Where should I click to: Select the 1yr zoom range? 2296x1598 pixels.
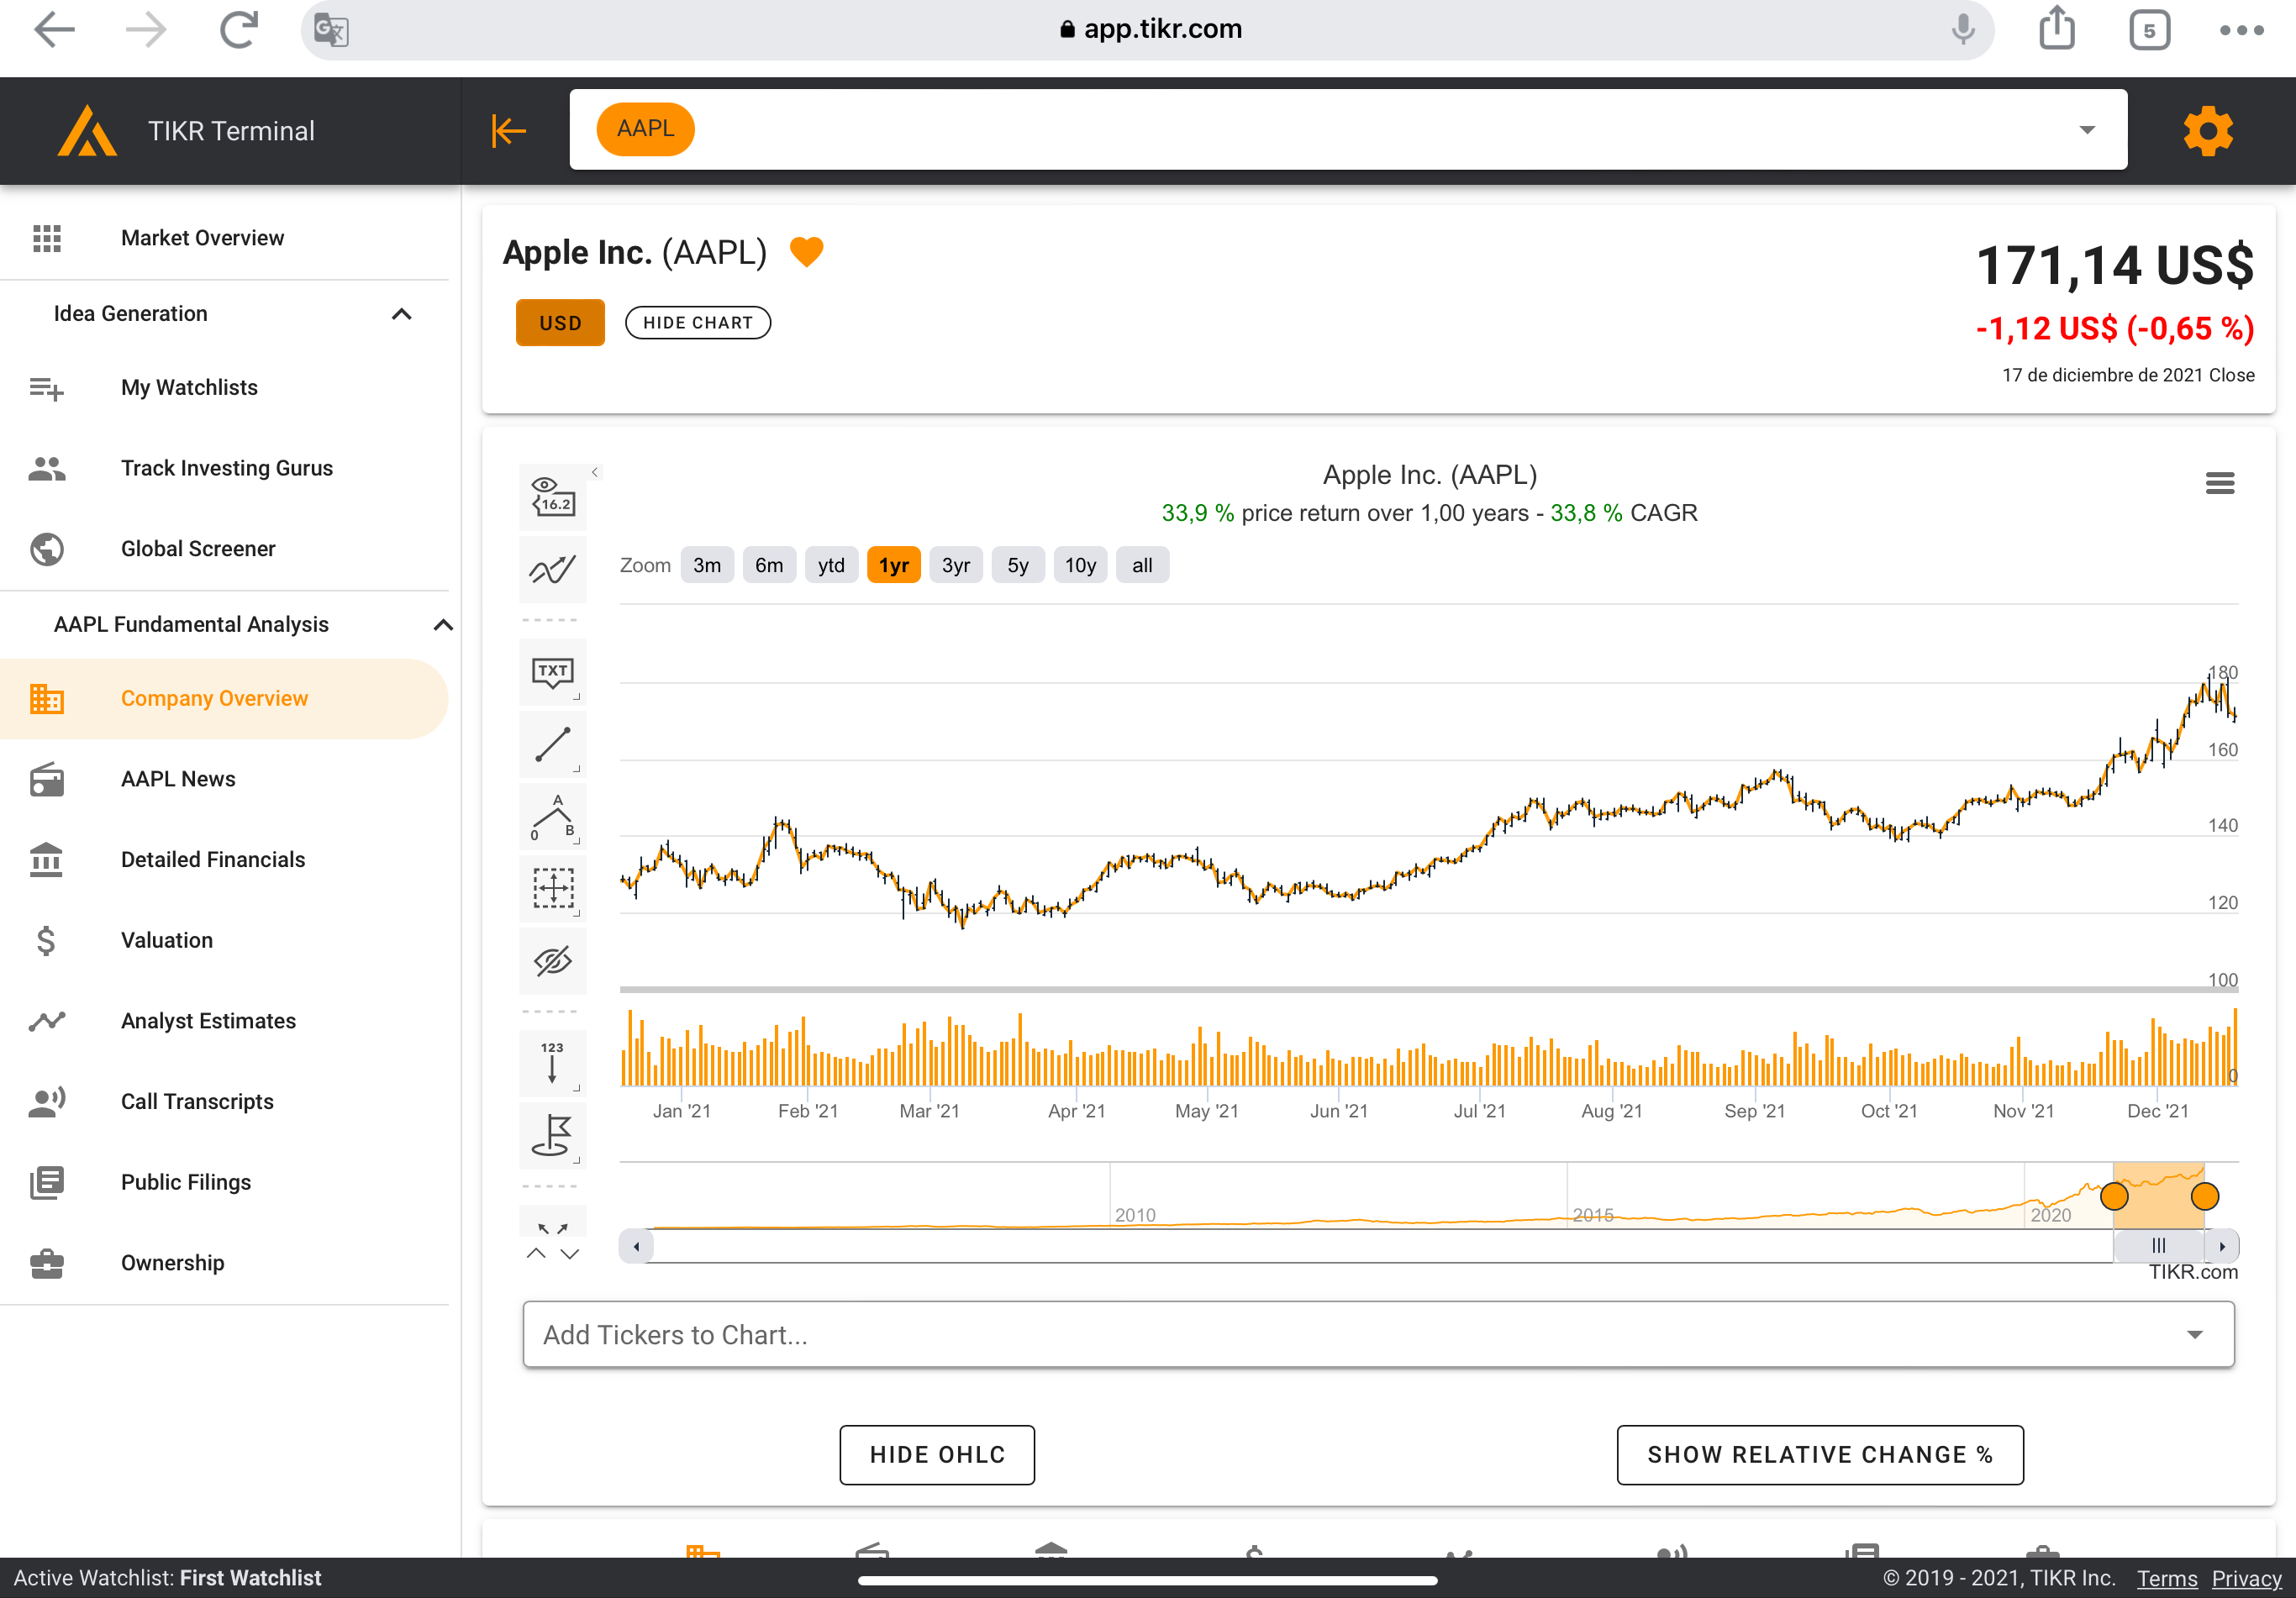click(x=893, y=565)
